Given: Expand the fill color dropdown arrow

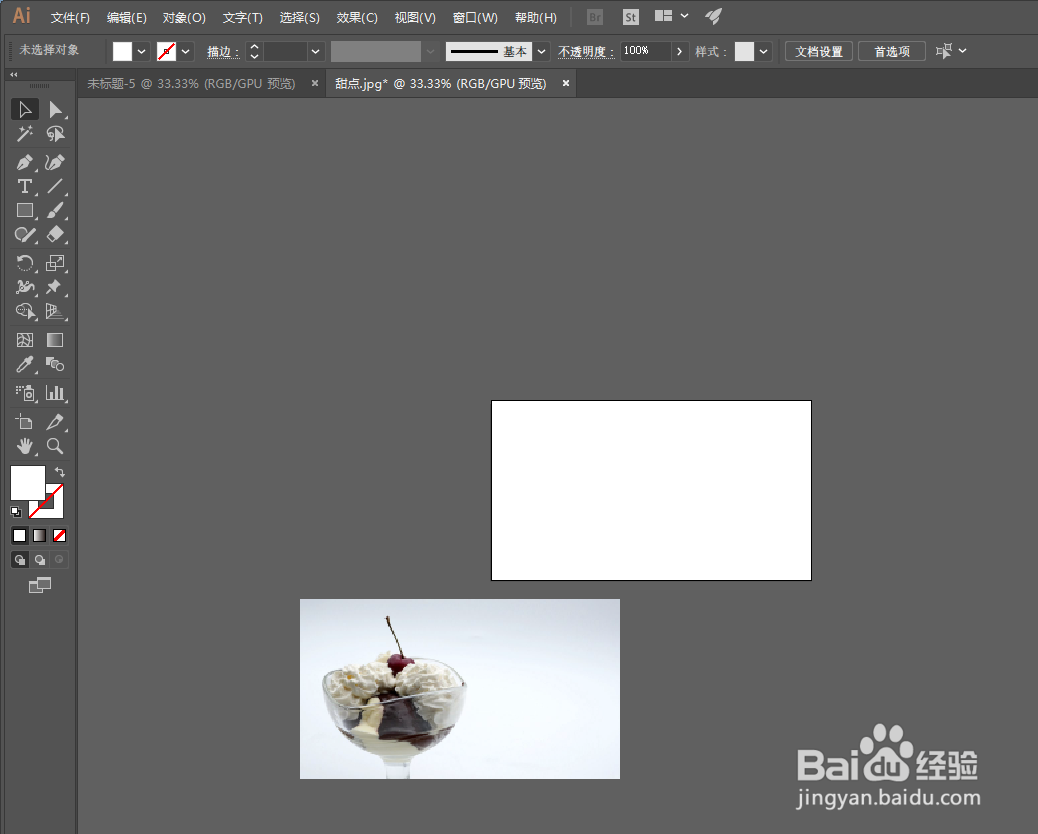Looking at the screenshot, I should [x=142, y=51].
